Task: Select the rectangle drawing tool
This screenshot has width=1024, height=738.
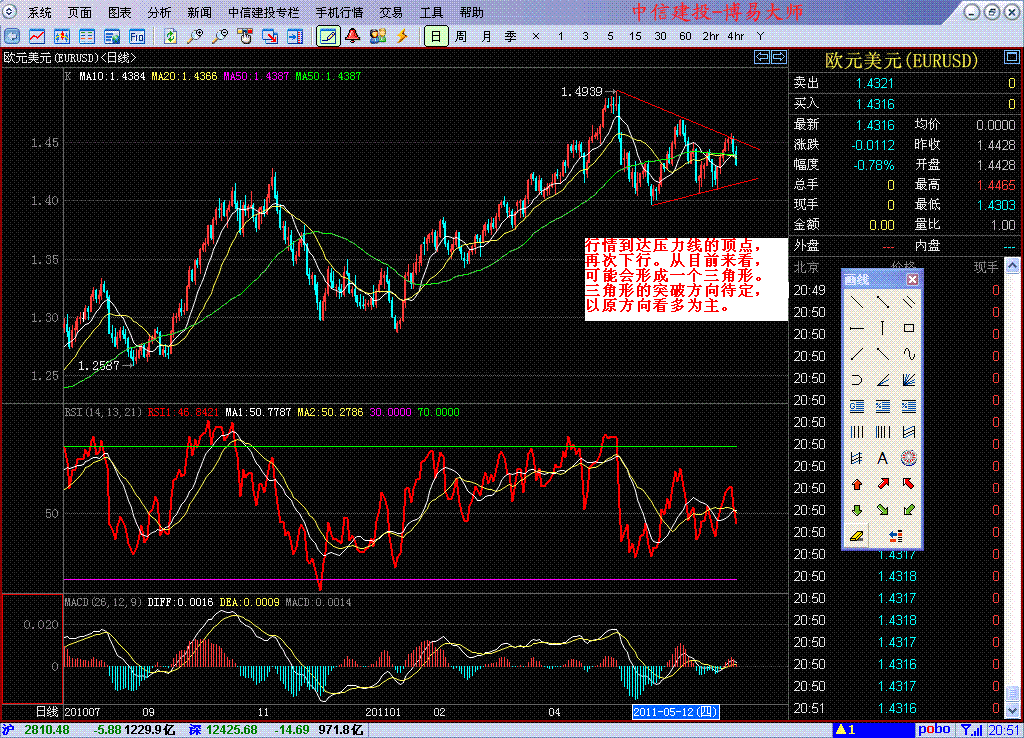Action: point(908,328)
